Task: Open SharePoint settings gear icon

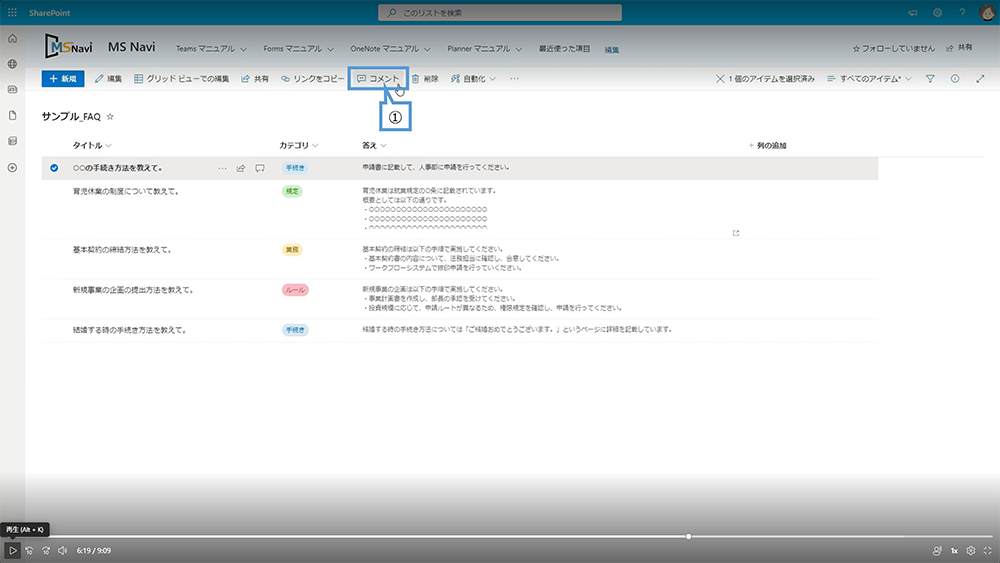Action: (937, 12)
